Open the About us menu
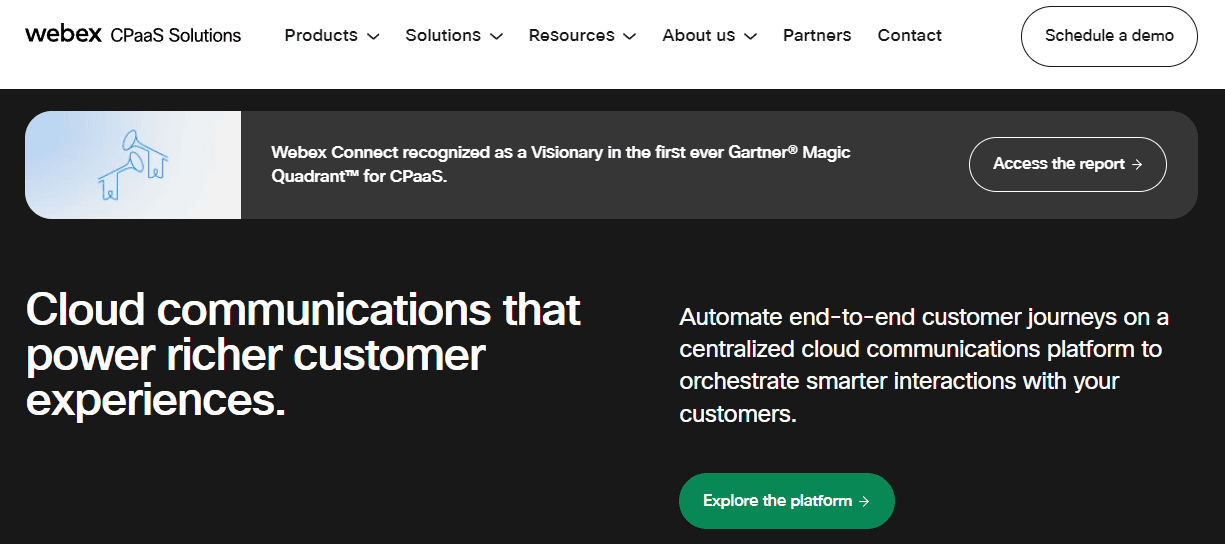The width and height of the screenshot is (1225, 544). point(699,35)
